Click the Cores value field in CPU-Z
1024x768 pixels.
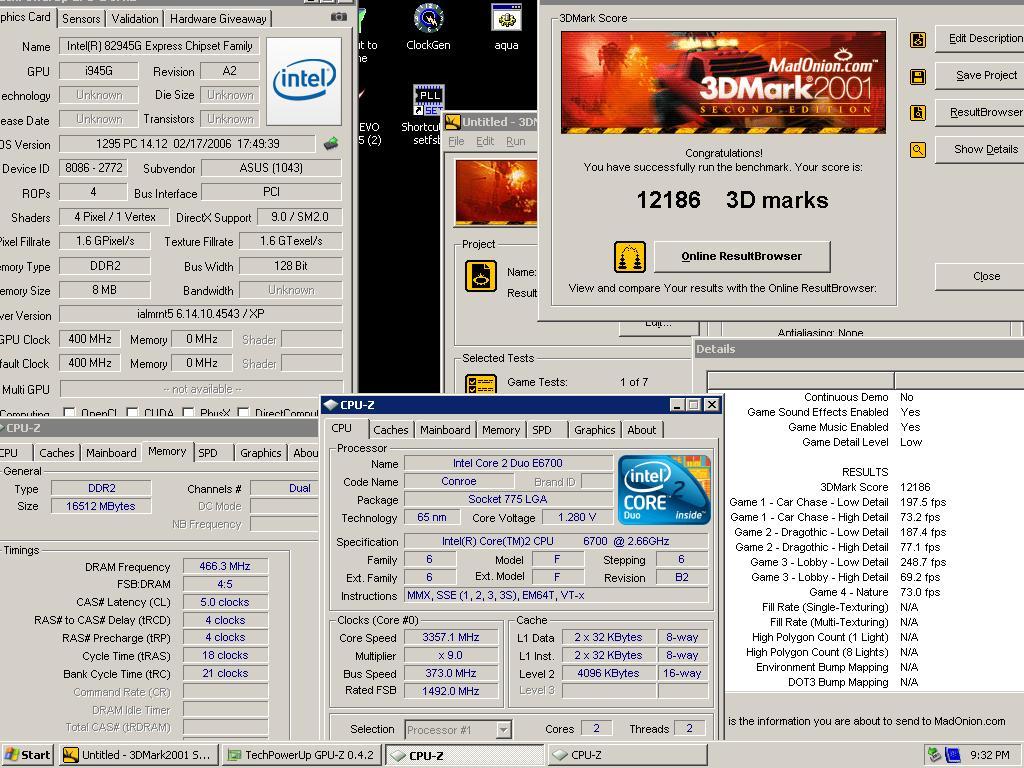tap(596, 728)
